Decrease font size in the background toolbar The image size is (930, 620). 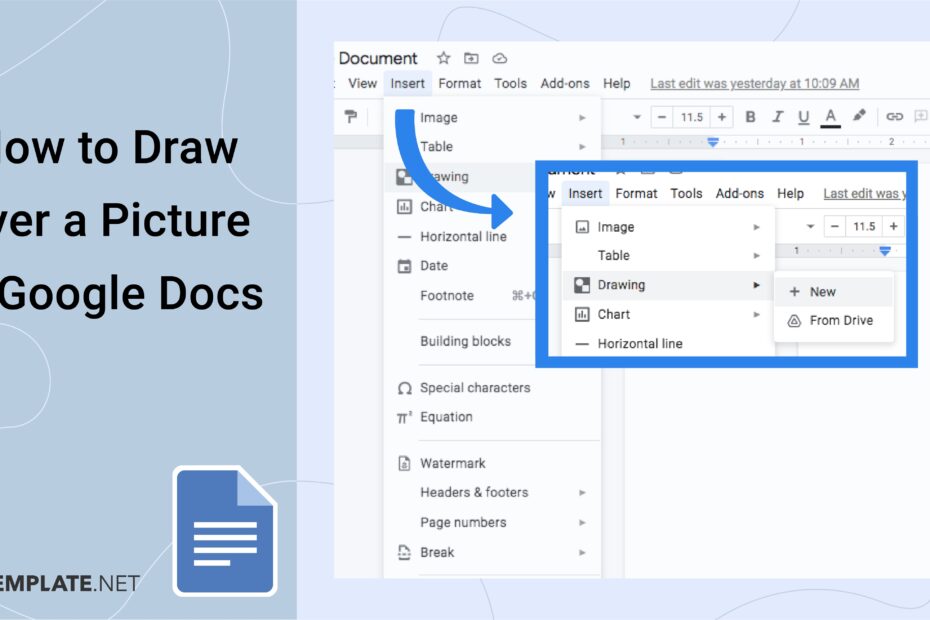click(x=662, y=117)
